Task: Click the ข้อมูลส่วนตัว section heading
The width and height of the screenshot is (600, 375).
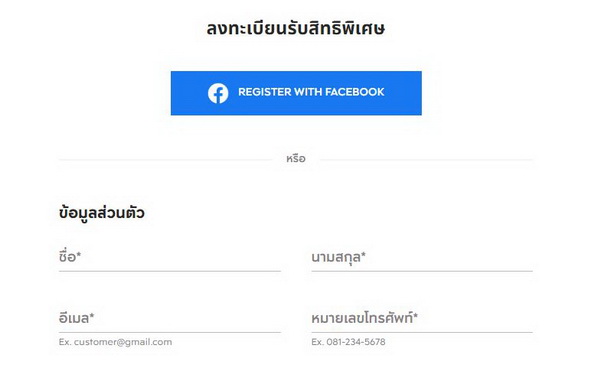Action: coord(102,213)
